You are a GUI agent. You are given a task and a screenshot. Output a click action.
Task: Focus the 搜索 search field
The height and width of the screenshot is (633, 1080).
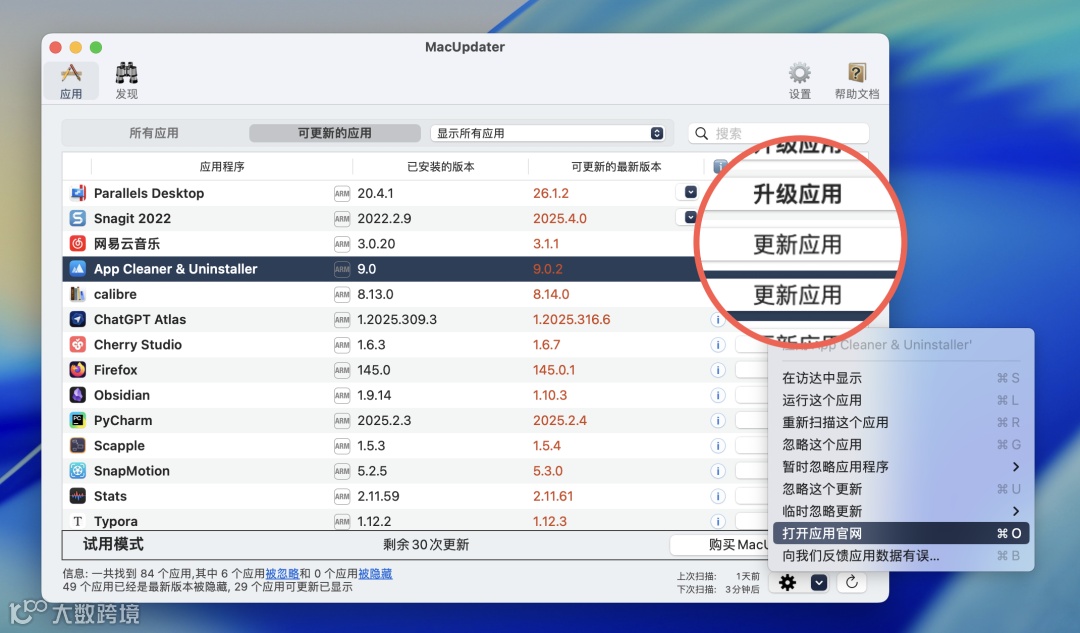778,133
